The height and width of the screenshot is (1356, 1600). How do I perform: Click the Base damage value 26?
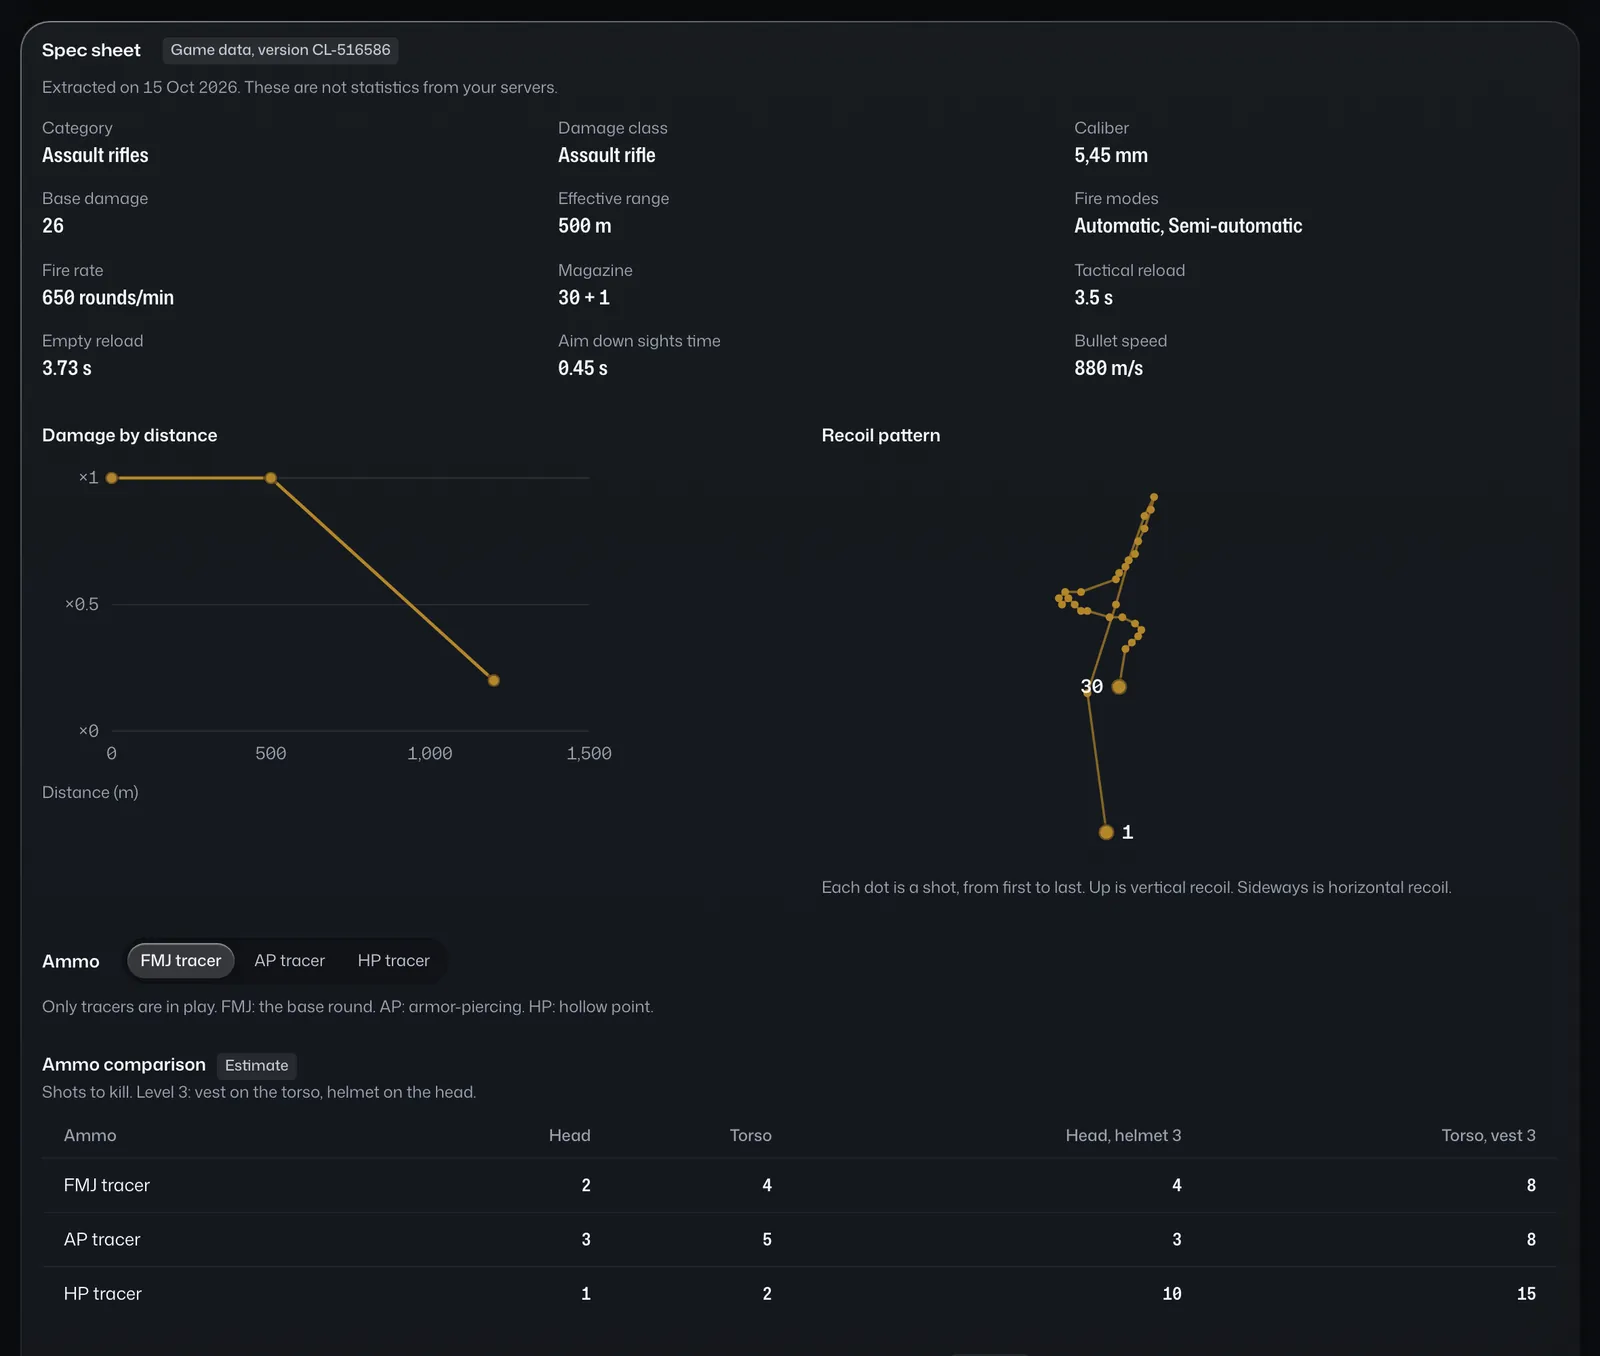click(53, 226)
